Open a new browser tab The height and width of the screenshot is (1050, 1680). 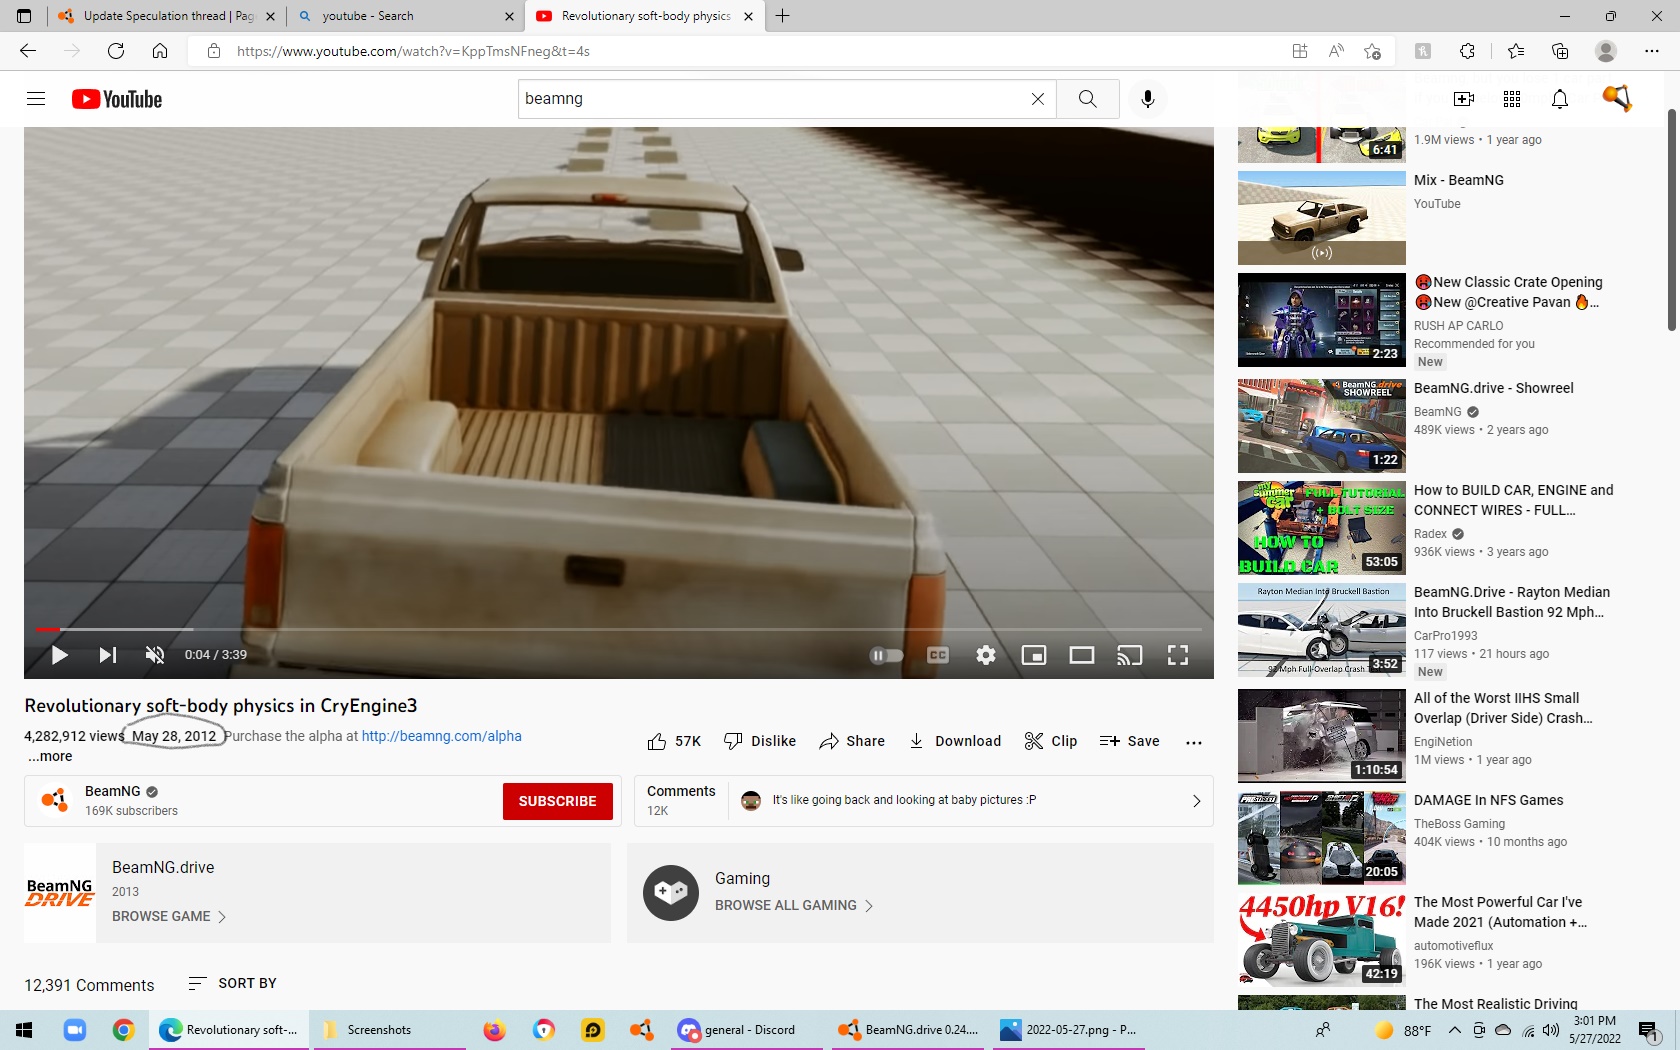(x=782, y=16)
